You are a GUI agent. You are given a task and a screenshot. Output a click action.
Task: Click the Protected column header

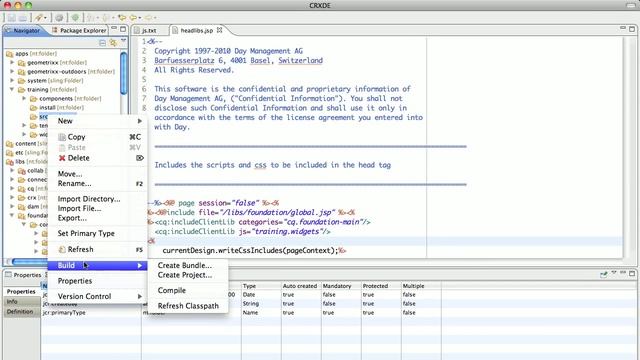[x=381, y=286]
